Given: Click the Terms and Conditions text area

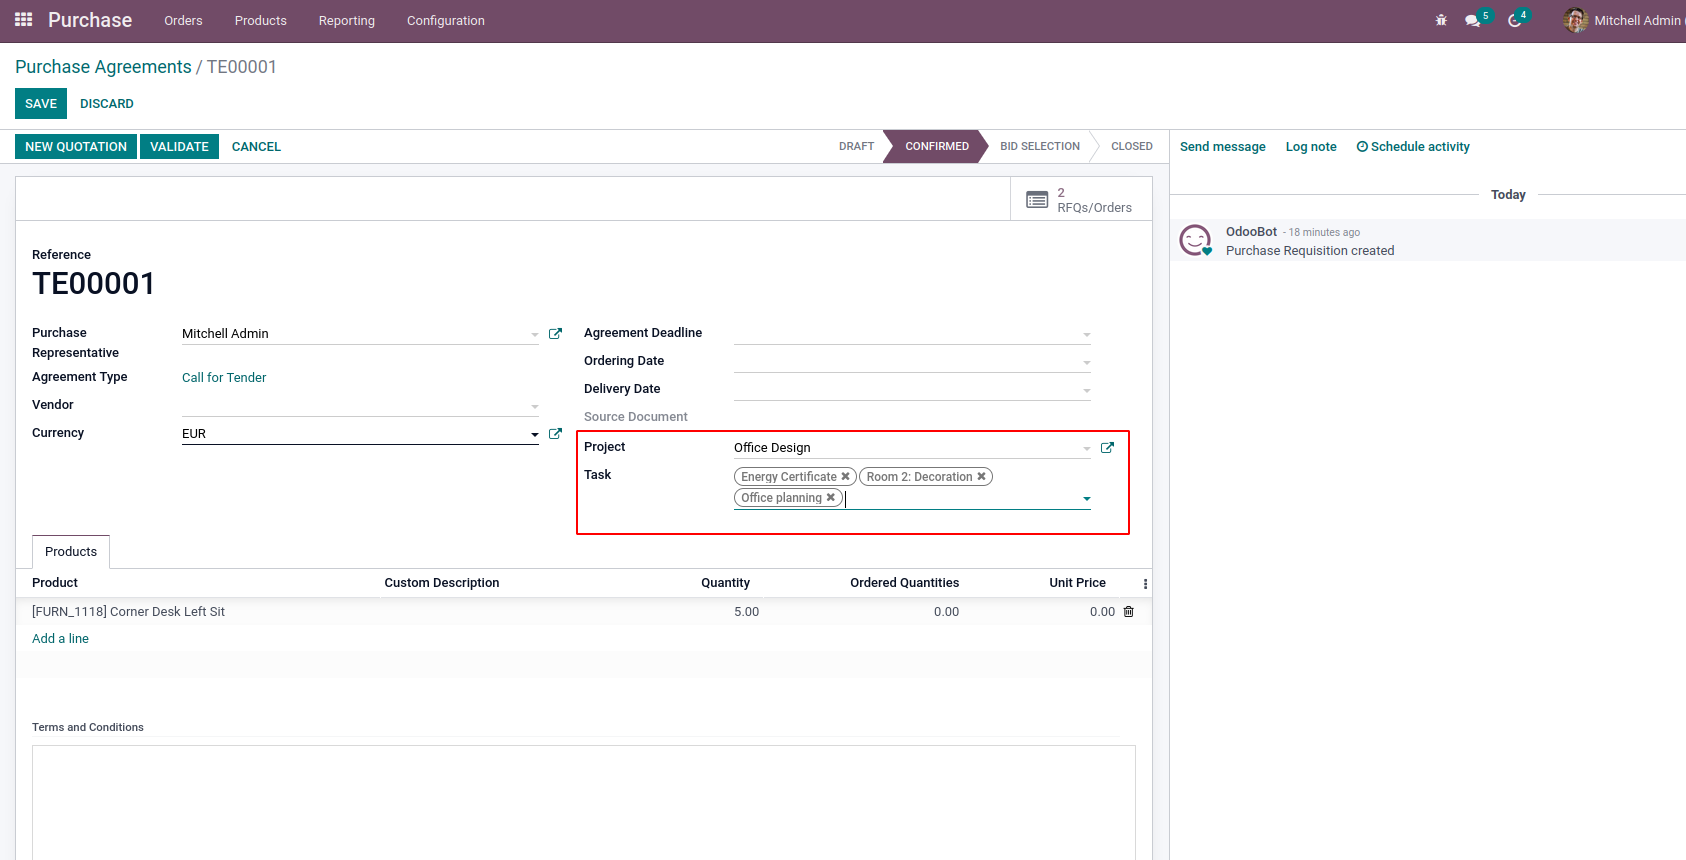Looking at the screenshot, I should pyautogui.click(x=584, y=802).
